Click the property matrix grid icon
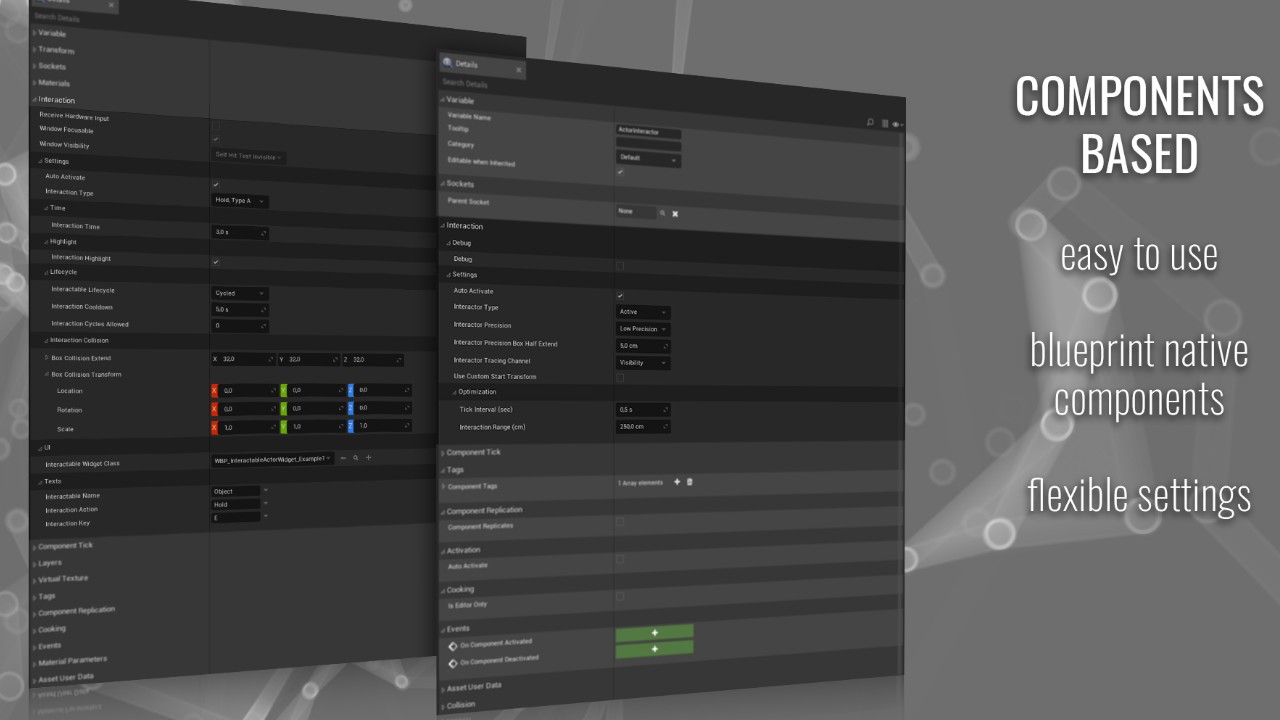This screenshot has width=1280, height=720. tap(884, 123)
